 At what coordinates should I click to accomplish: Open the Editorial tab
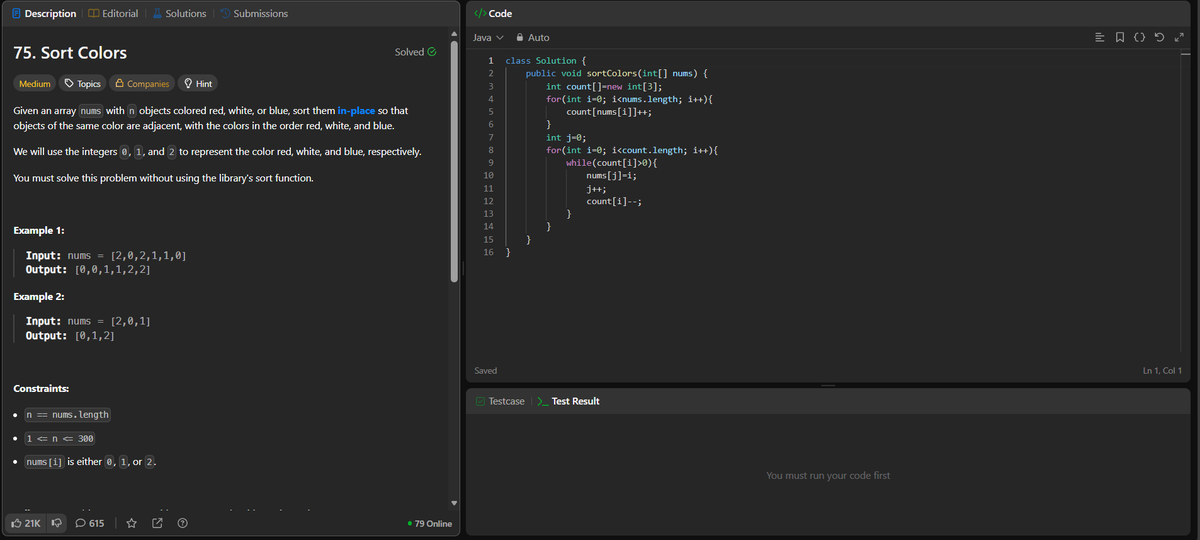pos(113,13)
